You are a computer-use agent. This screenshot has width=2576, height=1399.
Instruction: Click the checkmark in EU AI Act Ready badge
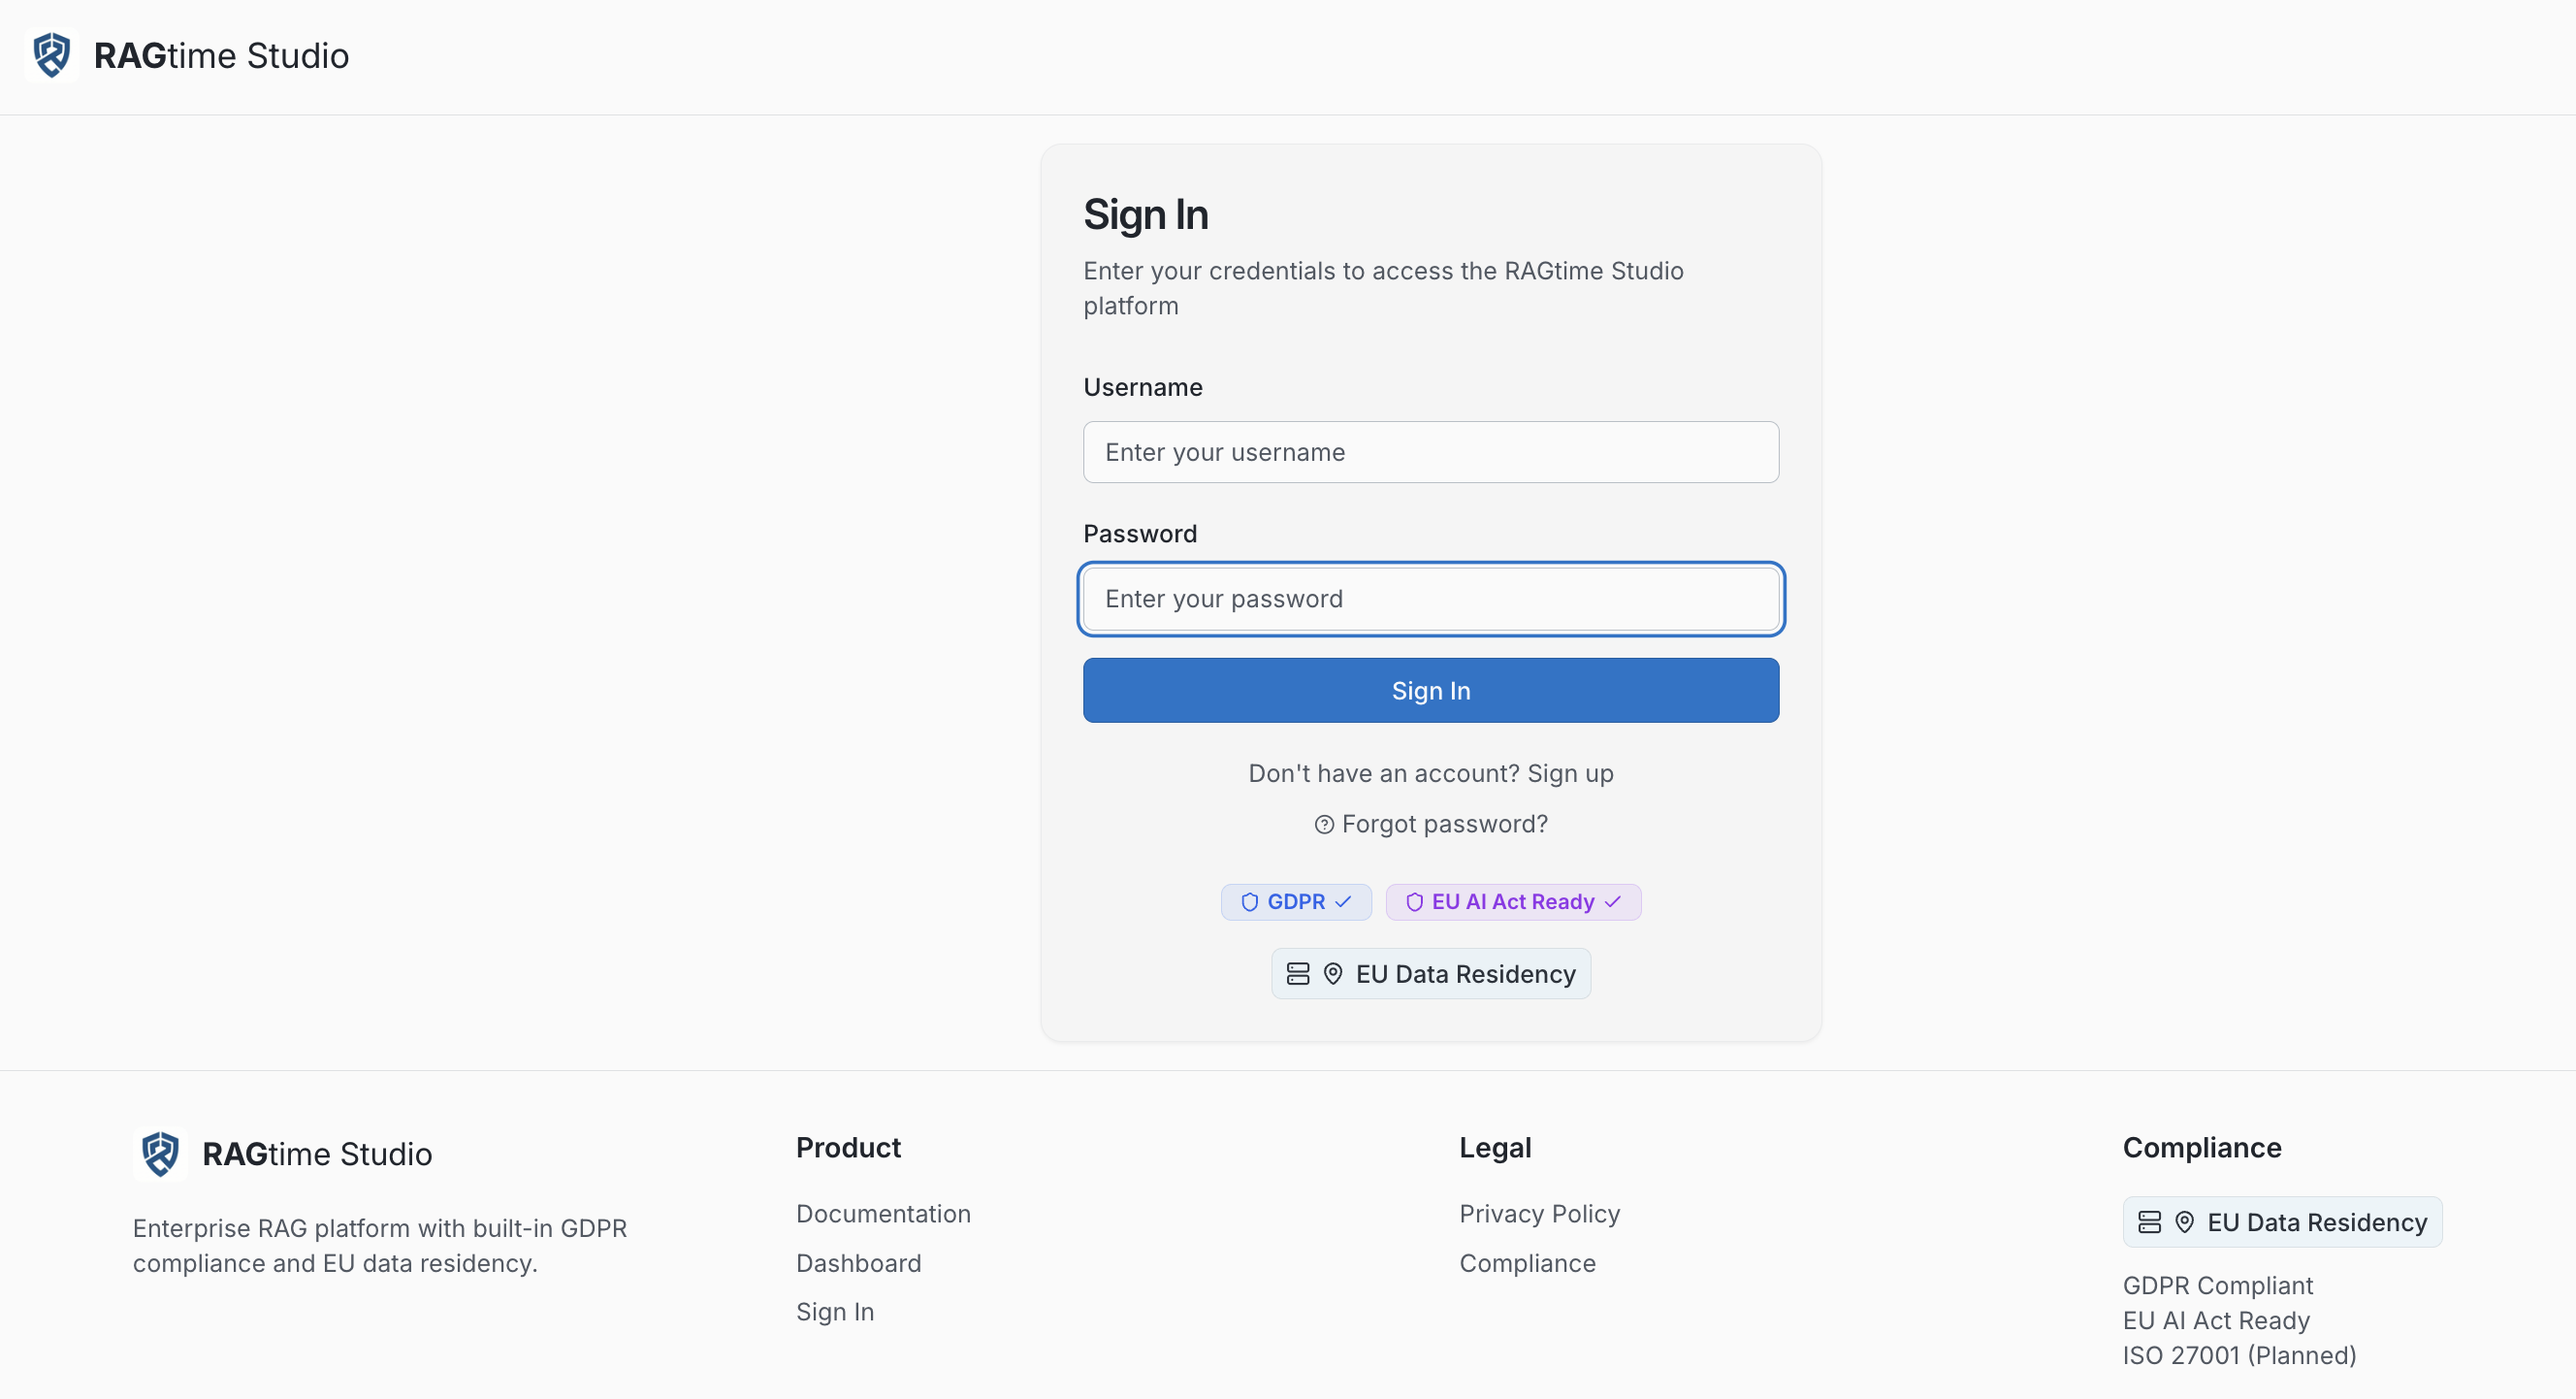pos(1612,902)
